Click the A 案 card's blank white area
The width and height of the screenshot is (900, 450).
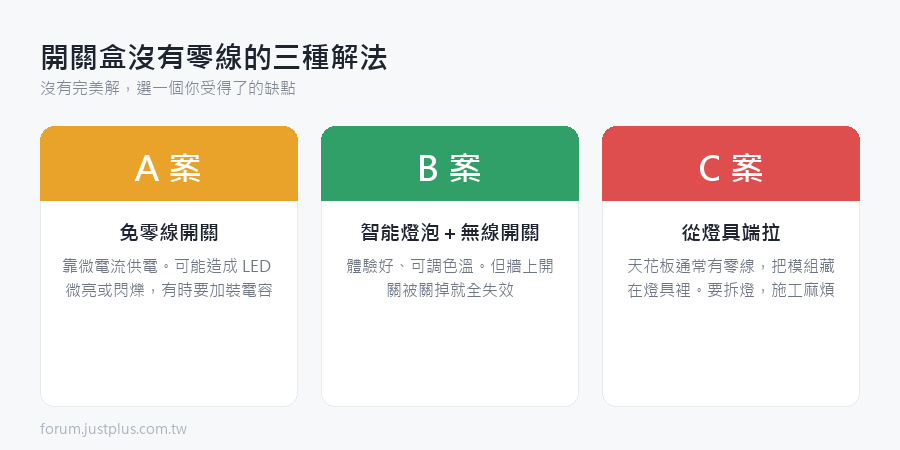(x=169, y=353)
